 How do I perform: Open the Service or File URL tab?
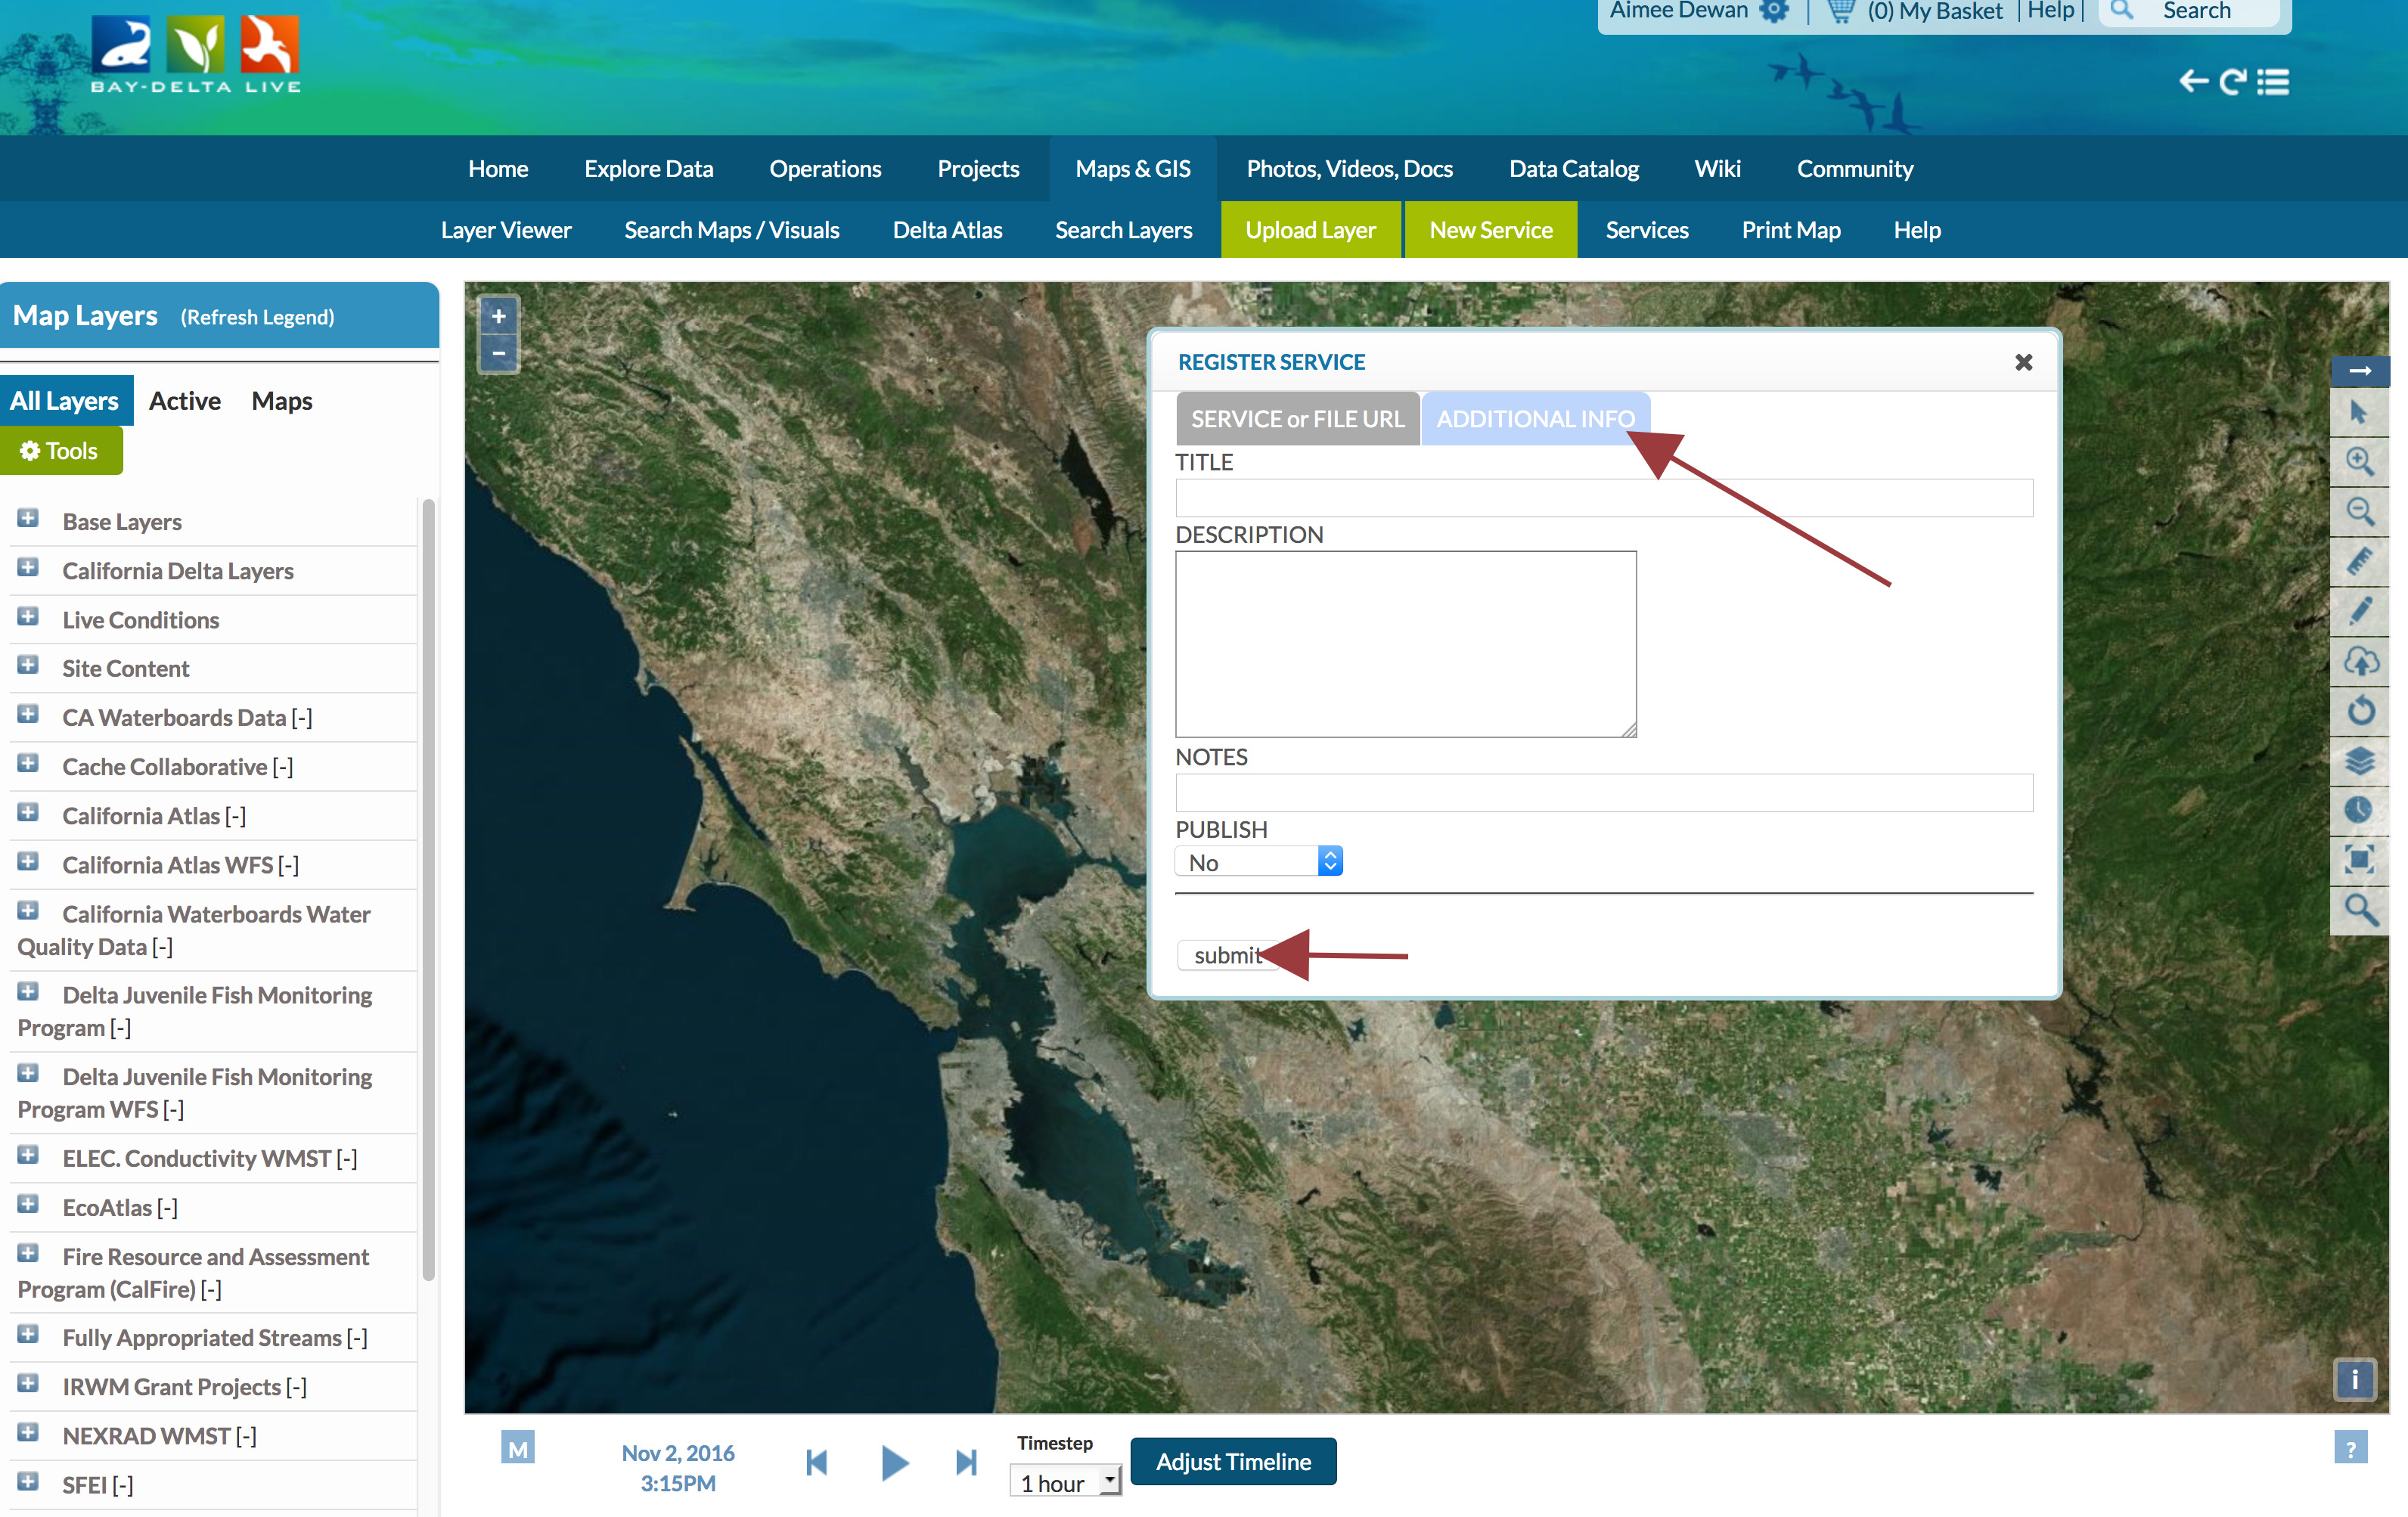click(x=1297, y=419)
